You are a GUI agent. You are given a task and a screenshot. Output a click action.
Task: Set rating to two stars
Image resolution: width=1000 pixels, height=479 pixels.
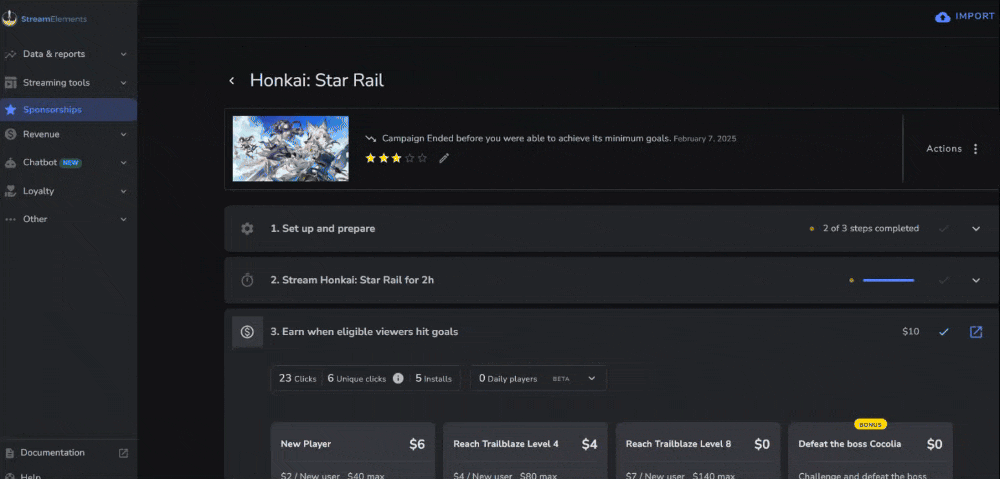(x=383, y=158)
